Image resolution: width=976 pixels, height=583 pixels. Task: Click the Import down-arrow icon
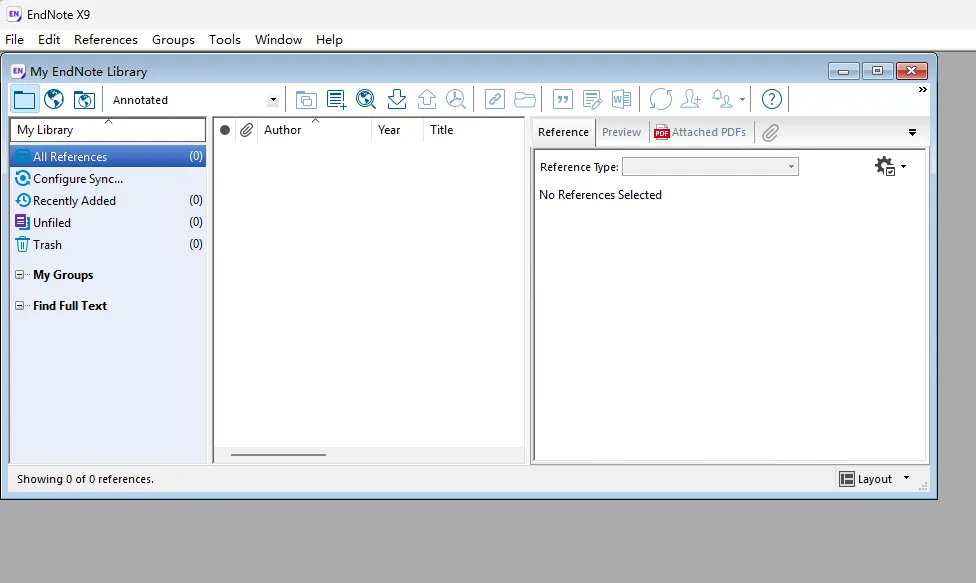(396, 100)
